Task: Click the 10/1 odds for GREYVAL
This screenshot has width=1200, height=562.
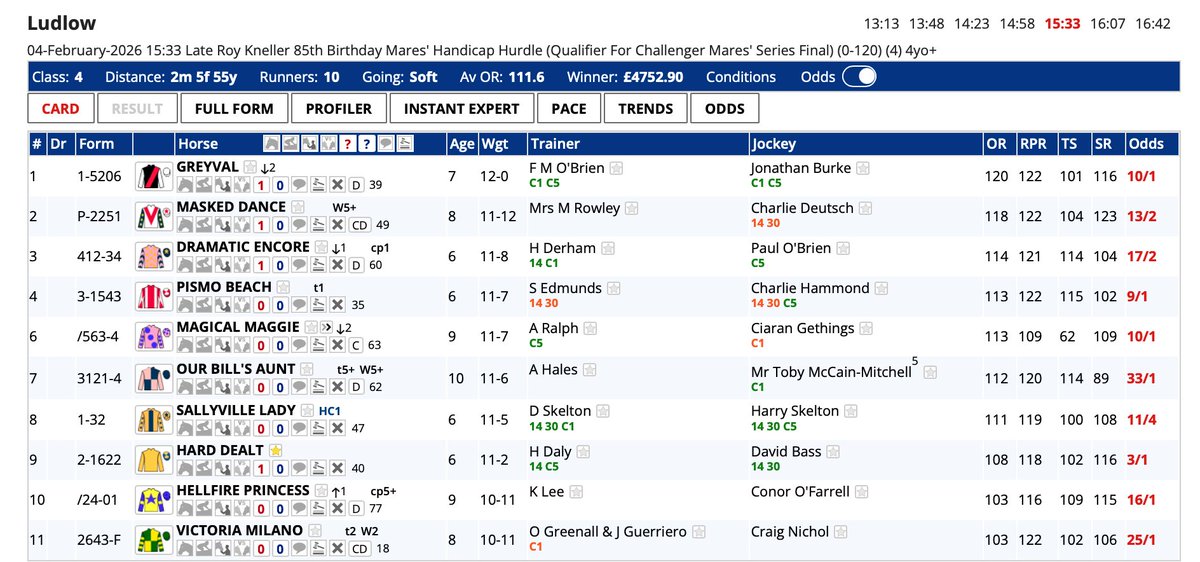Action: 1143,176
